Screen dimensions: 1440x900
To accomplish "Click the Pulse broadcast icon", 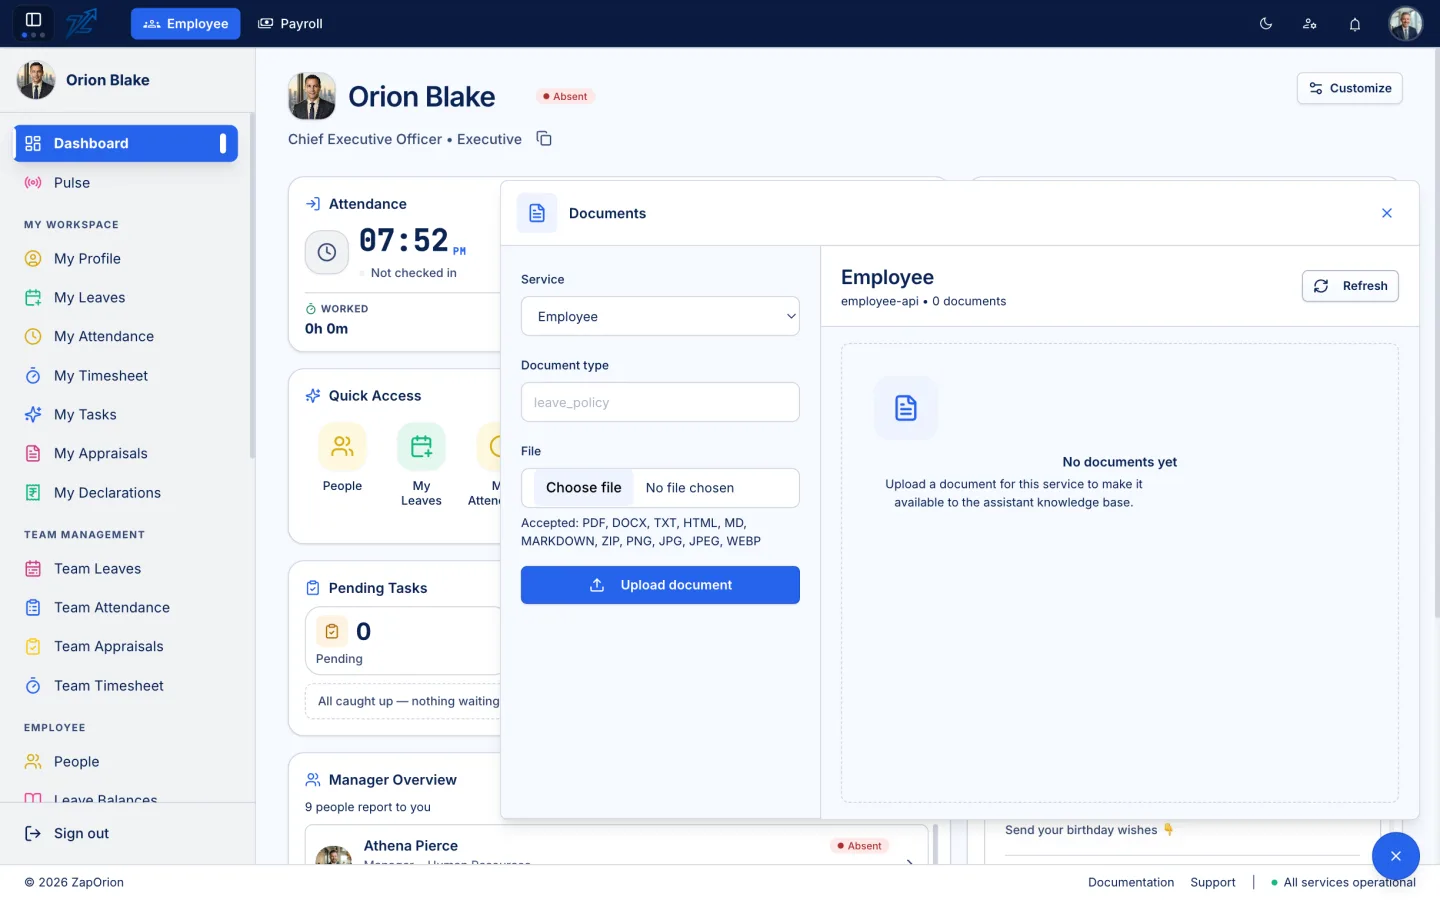I will tap(33, 183).
